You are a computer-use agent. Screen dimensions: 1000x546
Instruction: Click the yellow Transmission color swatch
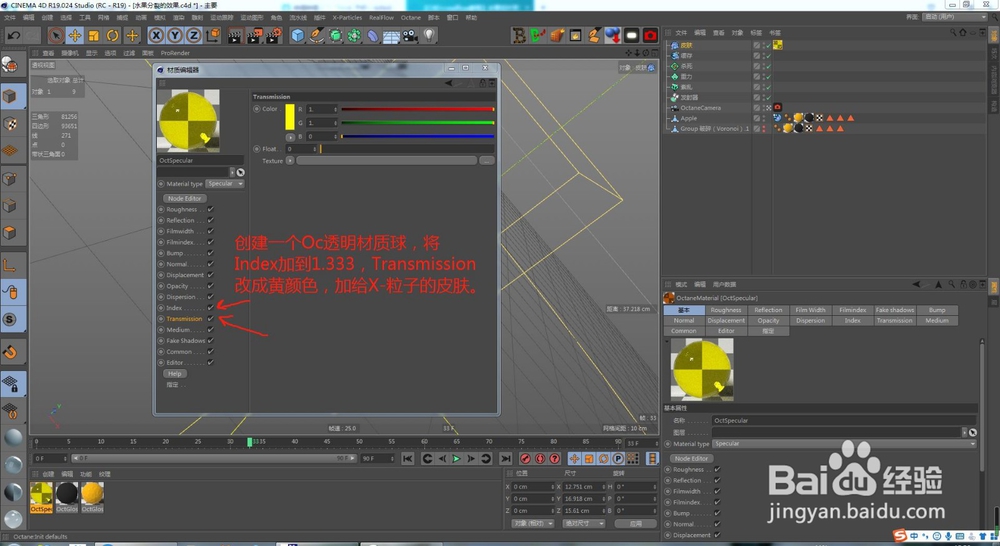tap(290, 117)
